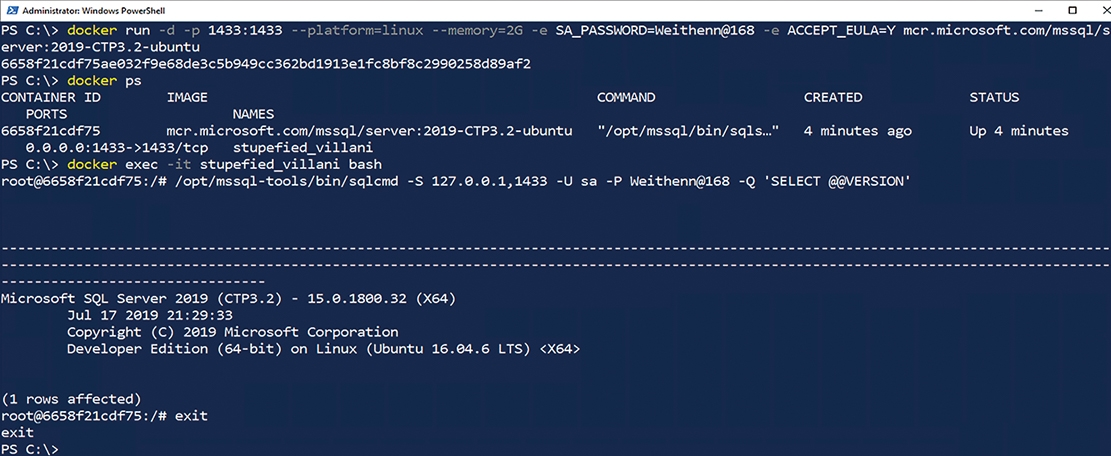
Task: Click the STATUS column header
Action: point(994,97)
